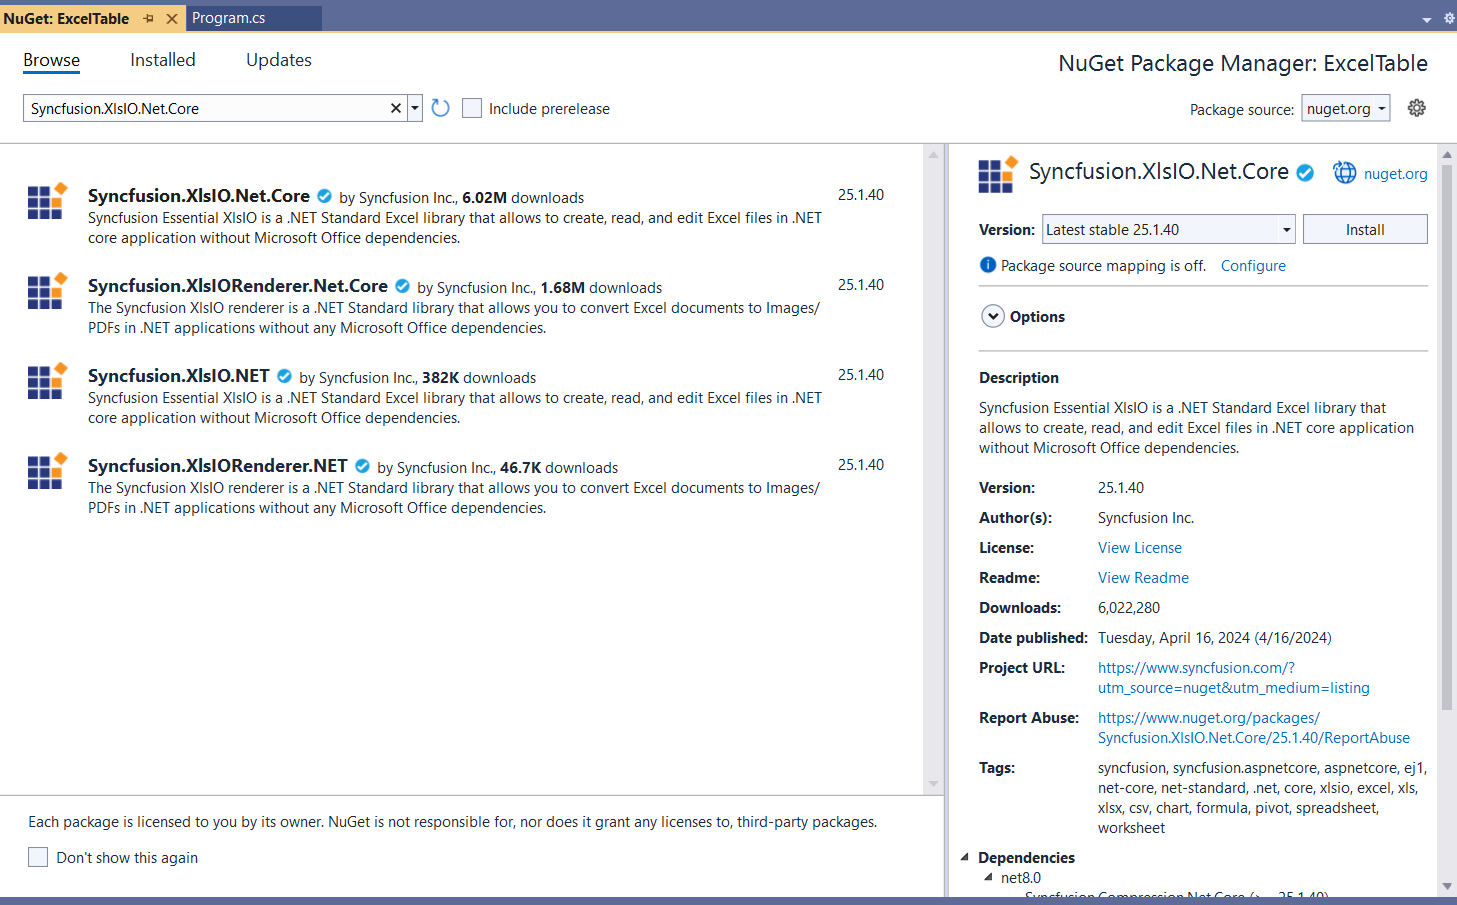The width and height of the screenshot is (1457, 905).
Task: Click the pin icon on NuGet tab
Action: click(x=148, y=18)
